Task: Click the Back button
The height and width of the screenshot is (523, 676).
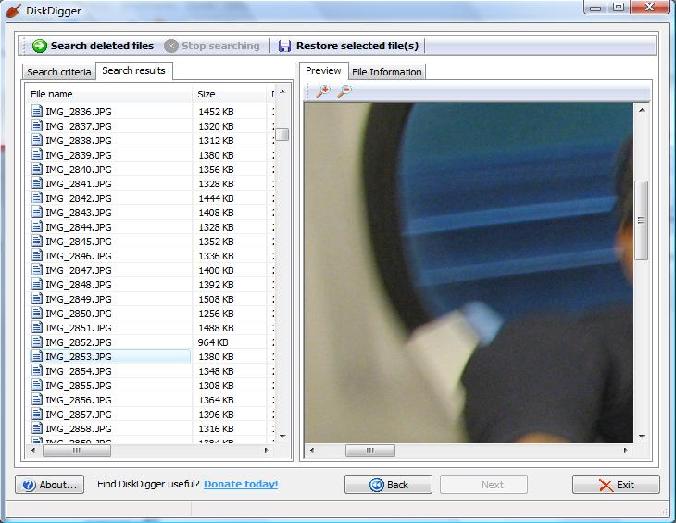Action: pyautogui.click(x=388, y=485)
